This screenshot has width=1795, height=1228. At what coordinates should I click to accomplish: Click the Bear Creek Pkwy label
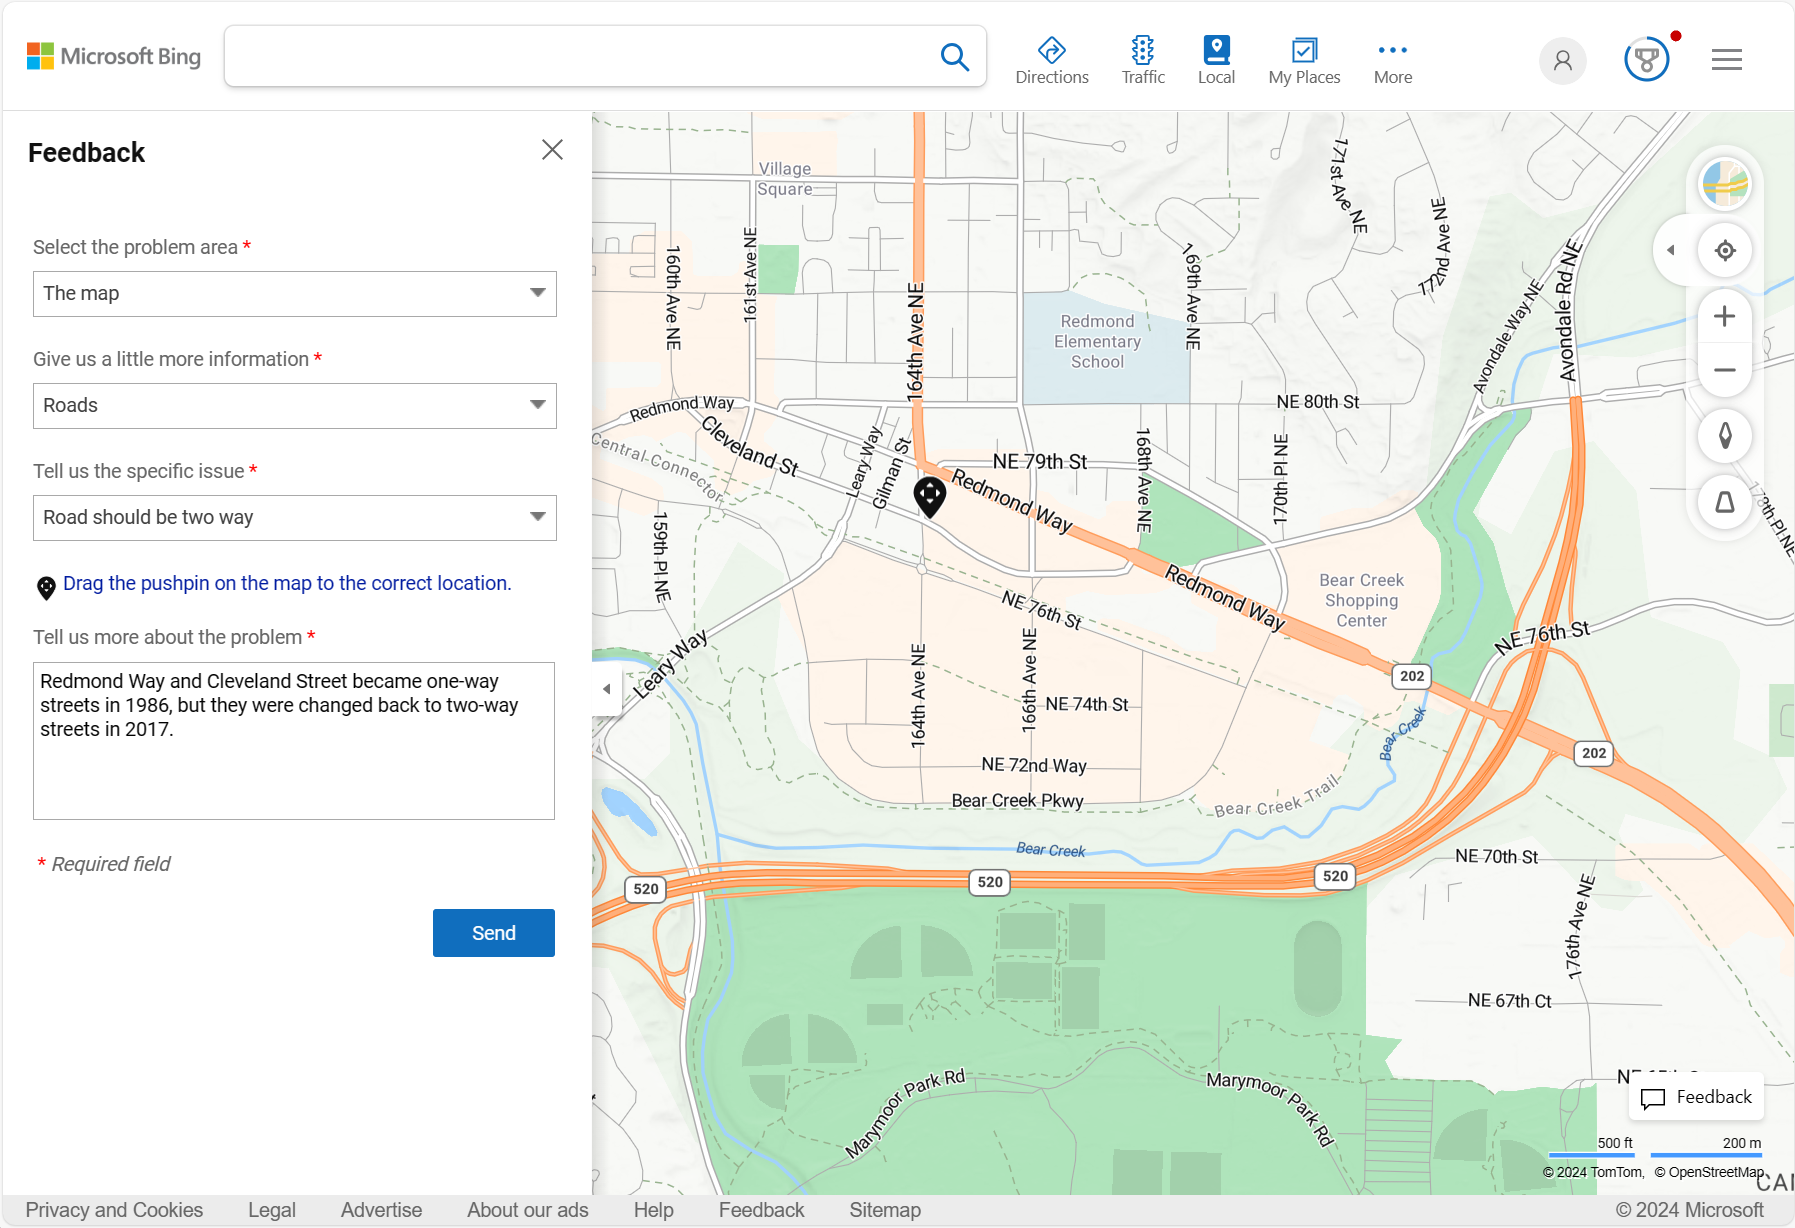click(1018, 801)
